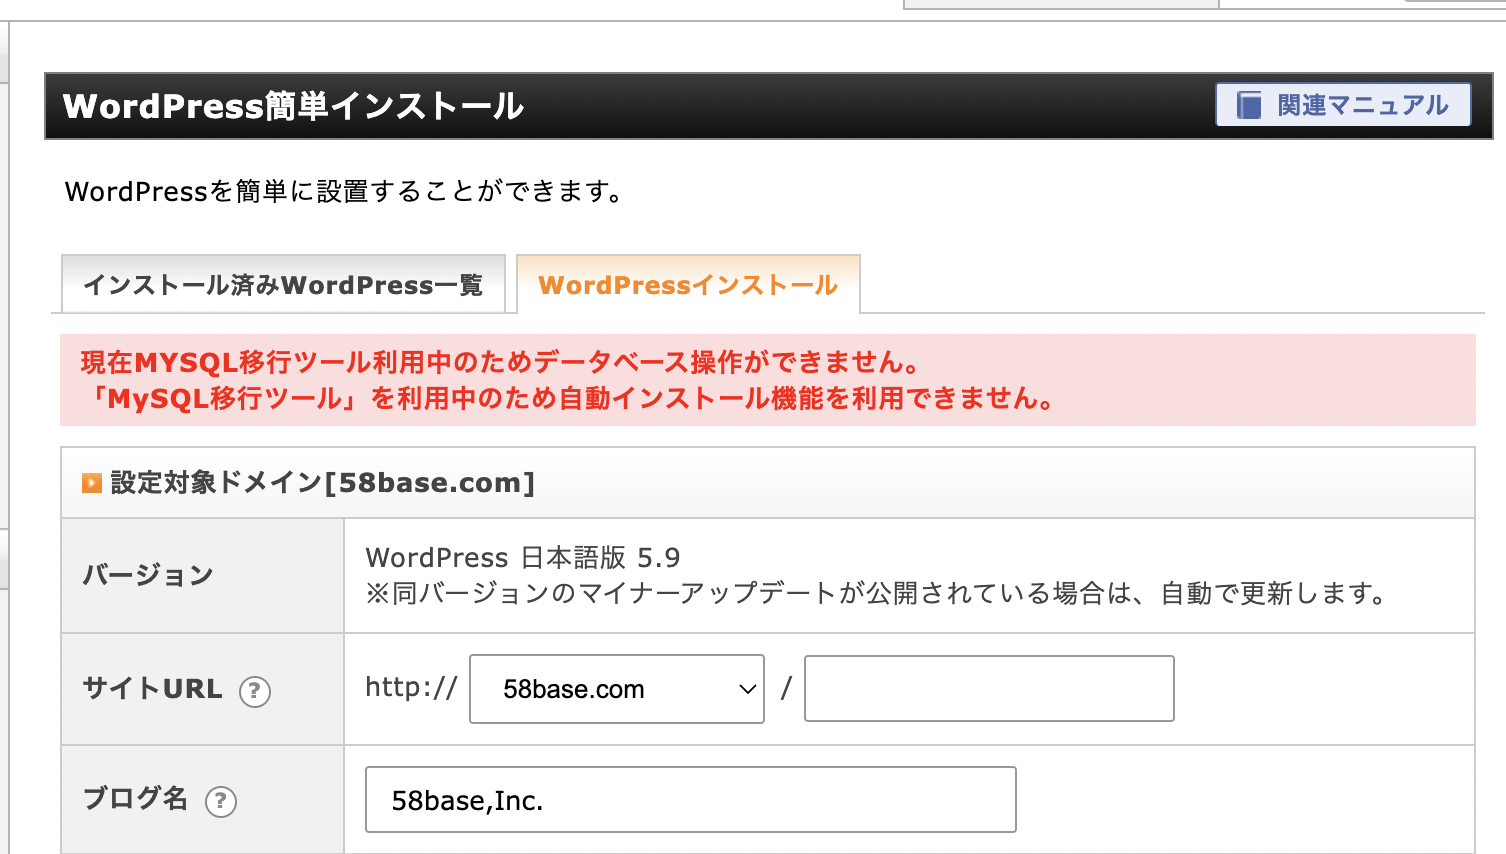Viewport: 1506px width, 854px height.
Task: Click the orange arrow icon by 設定対象ドメイン
Action: click(92, 483)
